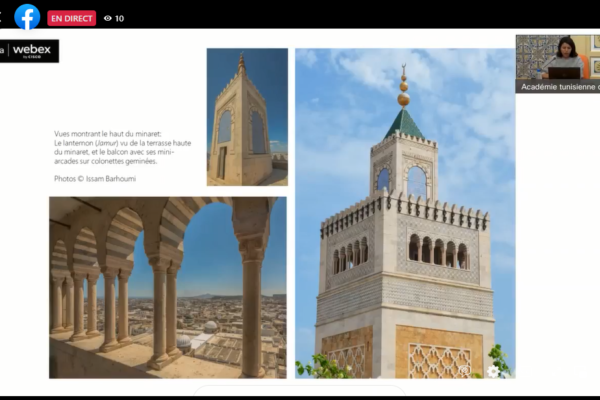Click the eye viewer count icon
600x400 pixels.
pyautogui.click(x=108, y=18)
